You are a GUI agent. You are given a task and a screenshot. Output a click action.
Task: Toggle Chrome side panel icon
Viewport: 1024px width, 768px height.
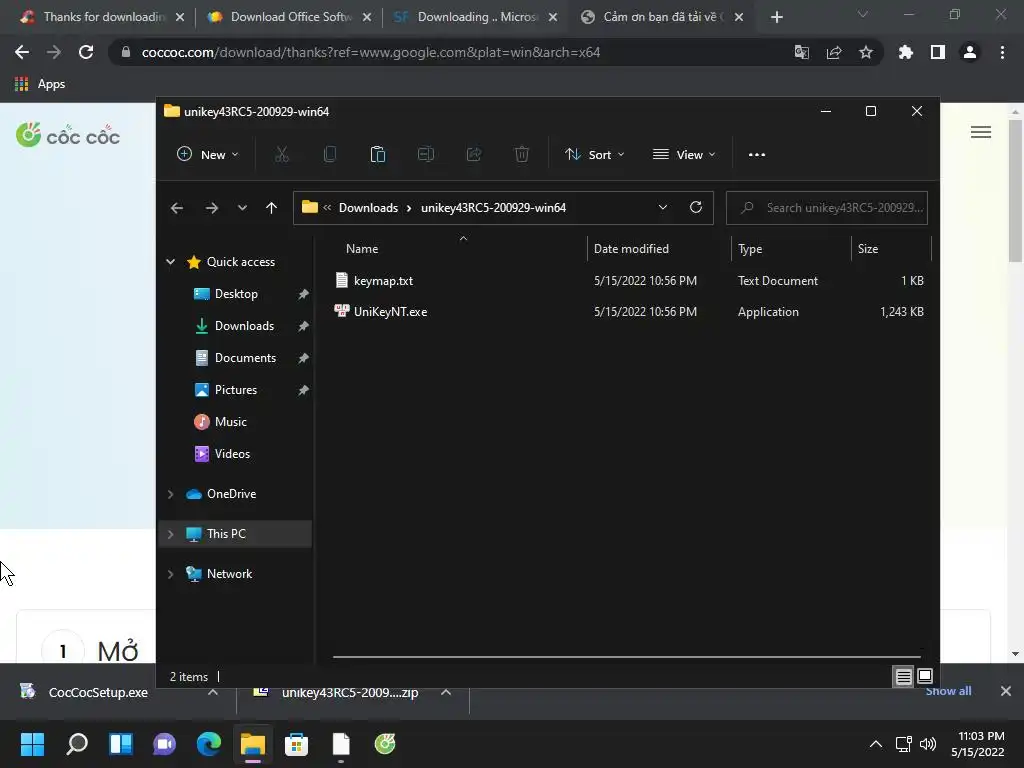[x=938, y=52]
